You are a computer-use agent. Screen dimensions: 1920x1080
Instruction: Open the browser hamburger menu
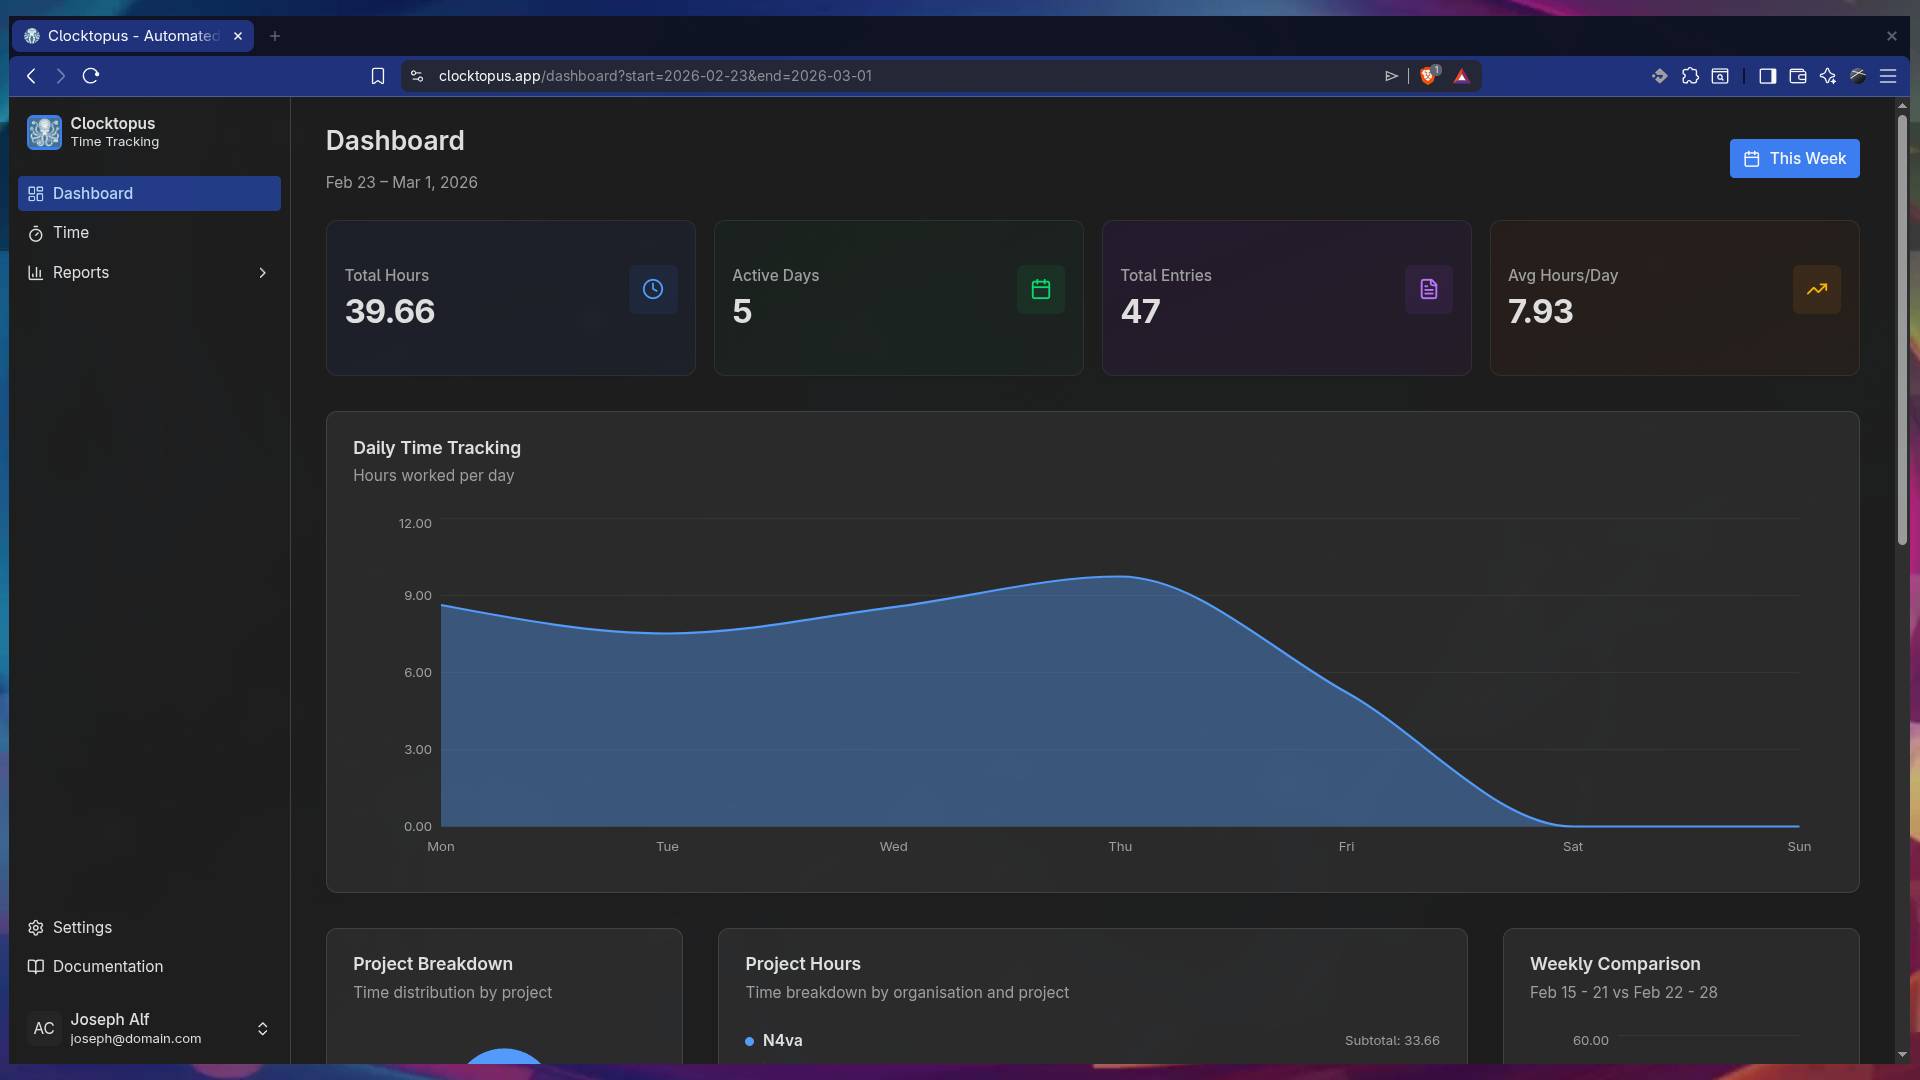point(1889,75)
